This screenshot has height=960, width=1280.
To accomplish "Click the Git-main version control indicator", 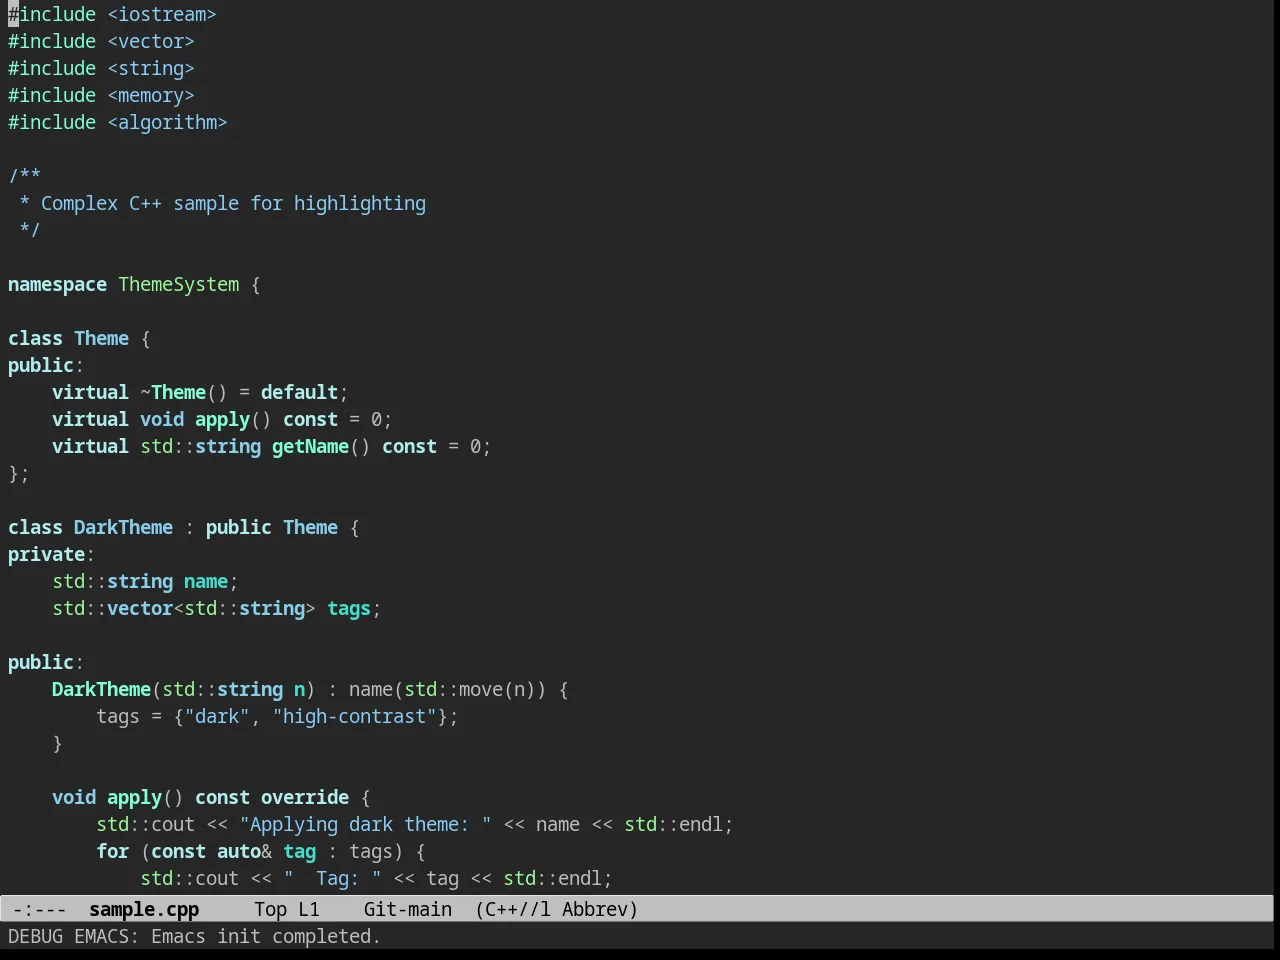I will [x=408, y=909].
